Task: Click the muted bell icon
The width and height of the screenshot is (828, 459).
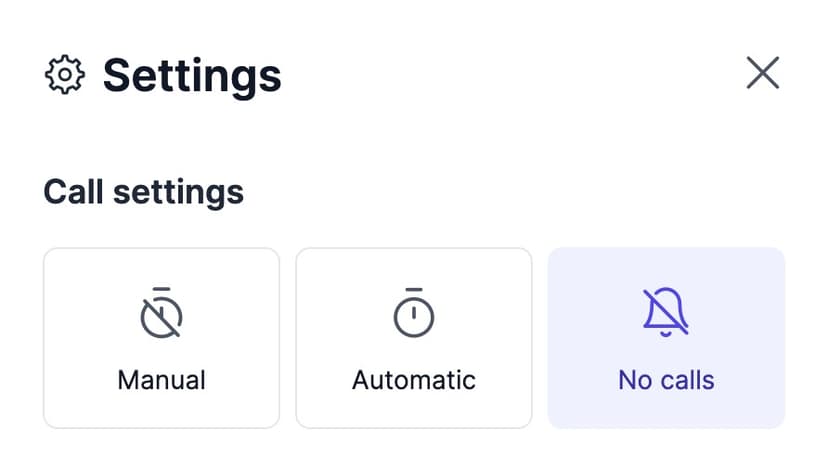Action: pos(666,313)
